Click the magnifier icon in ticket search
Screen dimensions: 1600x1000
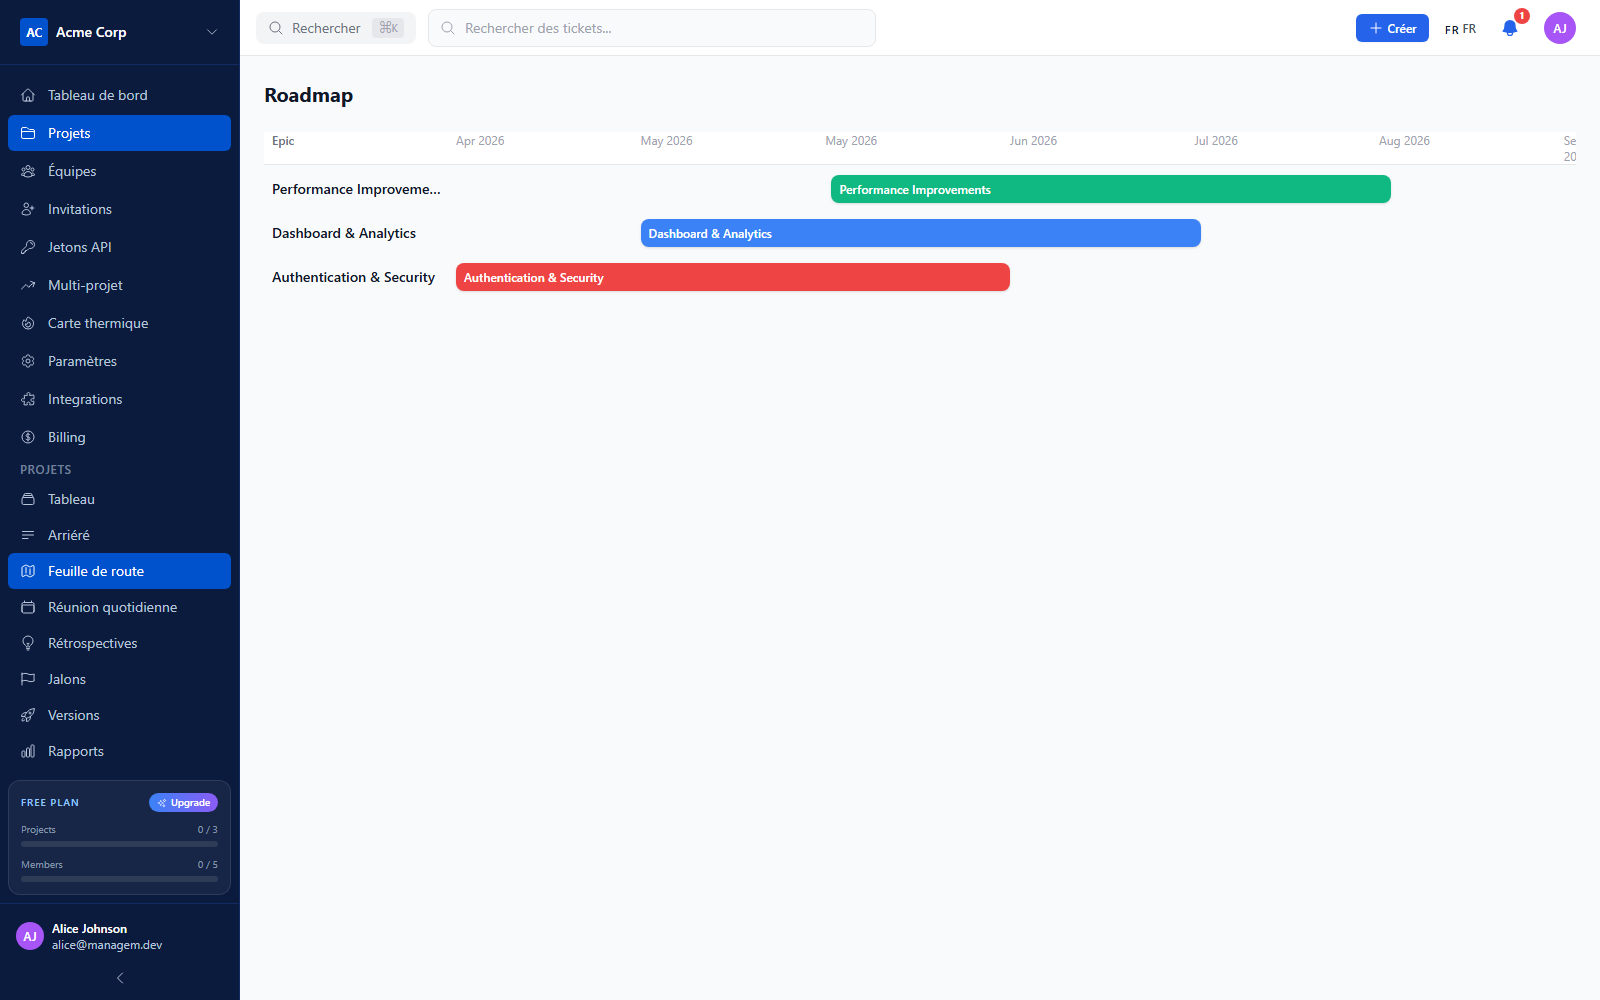tap(448, 28)
